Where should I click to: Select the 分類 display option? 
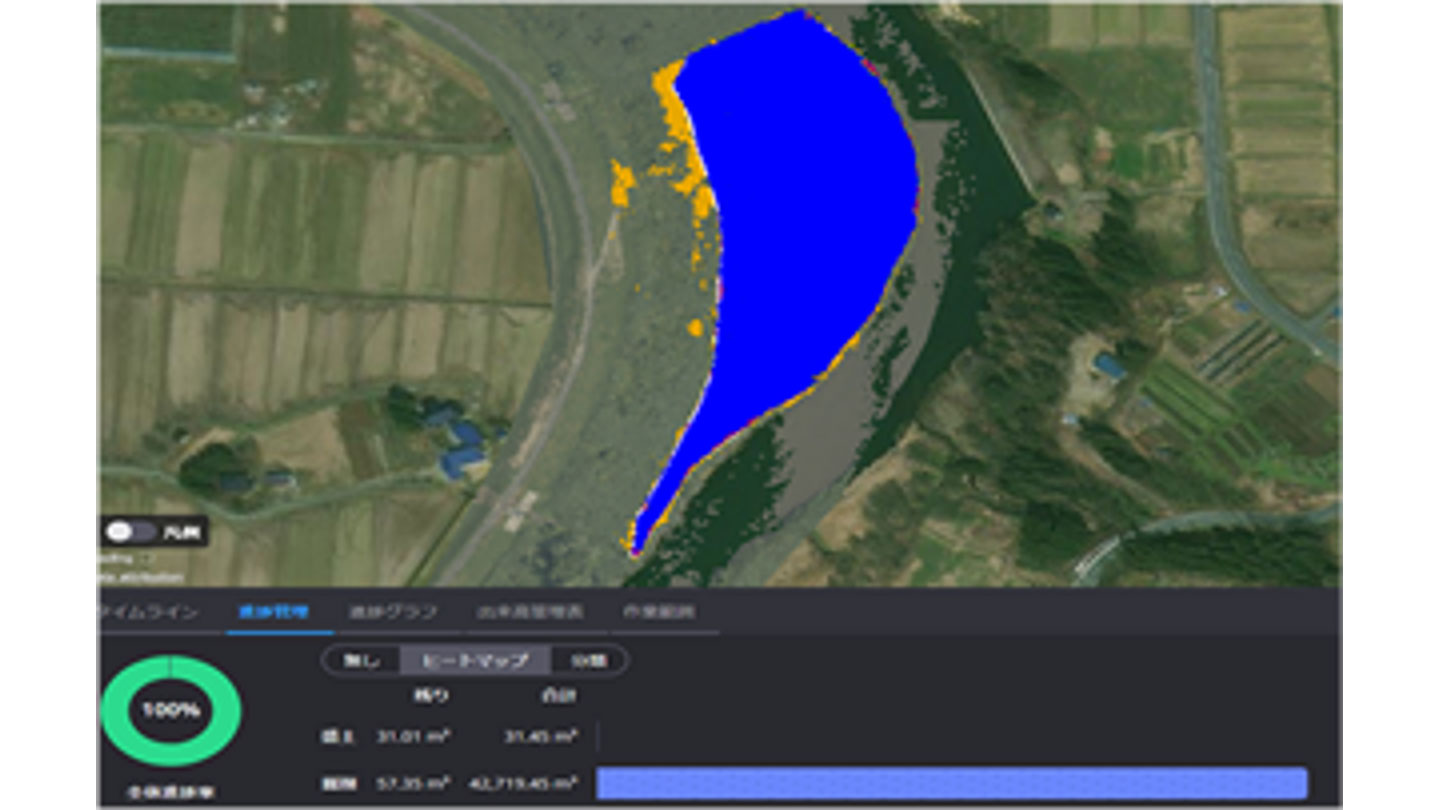tap(588, 660)
